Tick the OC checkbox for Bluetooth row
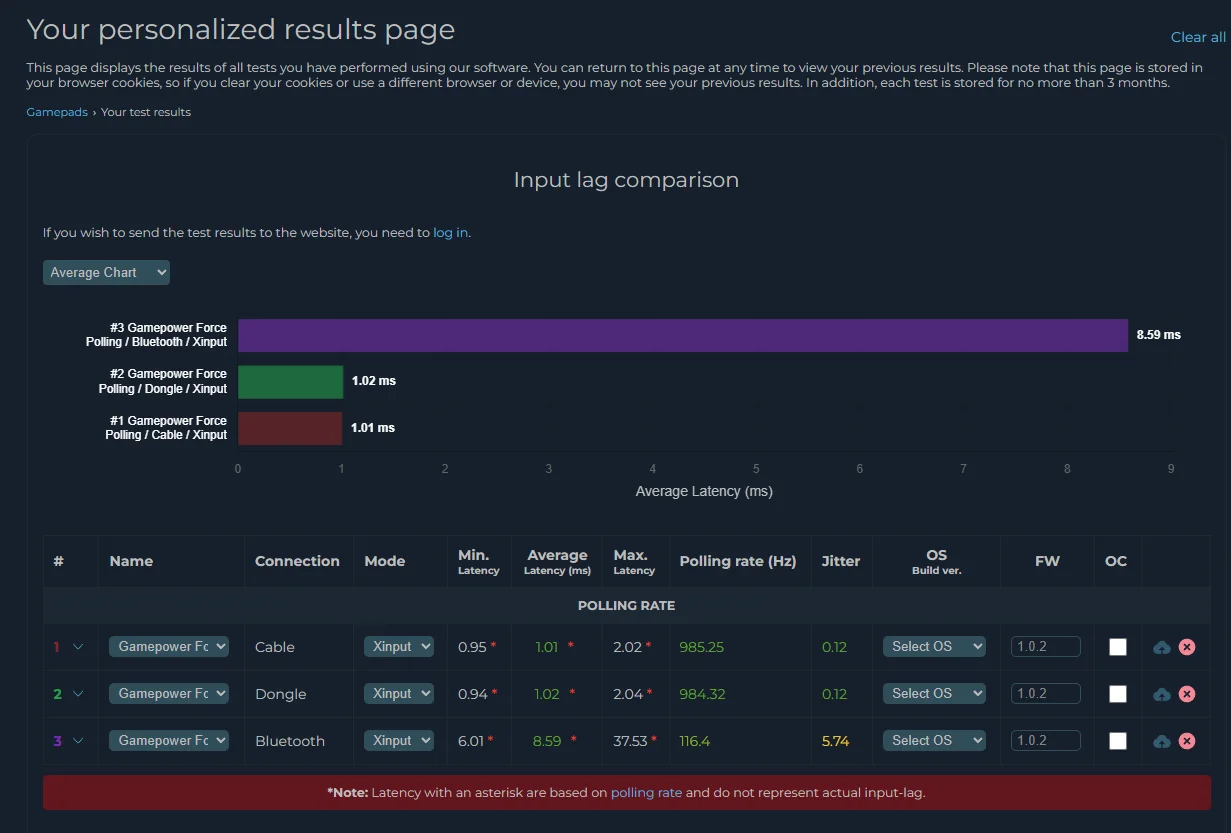 pyautogui.click(x=1118, y=741)
